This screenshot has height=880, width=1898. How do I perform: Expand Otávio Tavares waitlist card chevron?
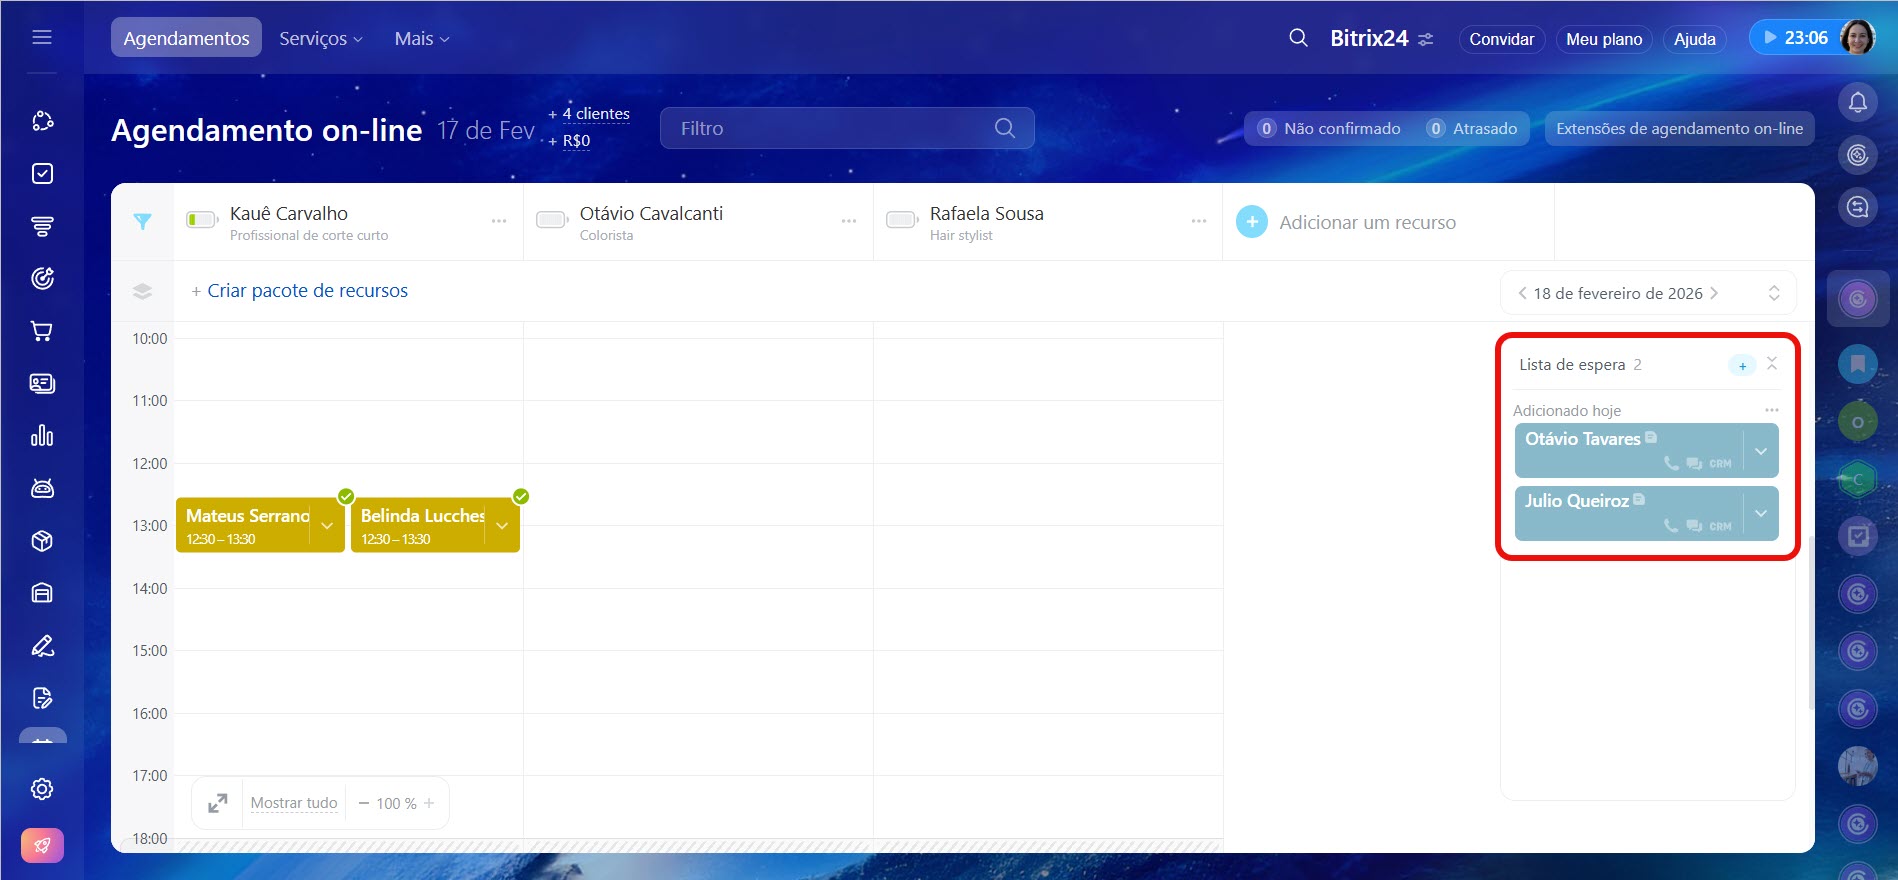click(1761, 451)
